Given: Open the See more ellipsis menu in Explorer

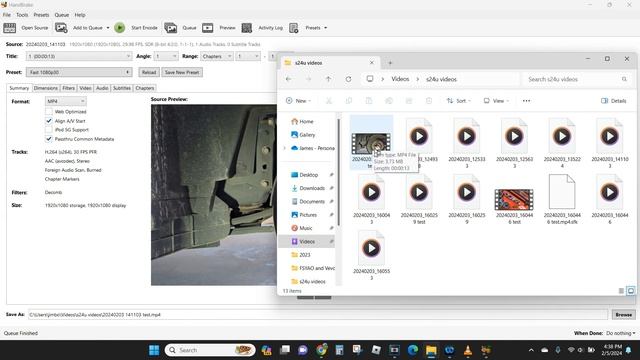Looking at the screenshot, I should coord(527,101).
